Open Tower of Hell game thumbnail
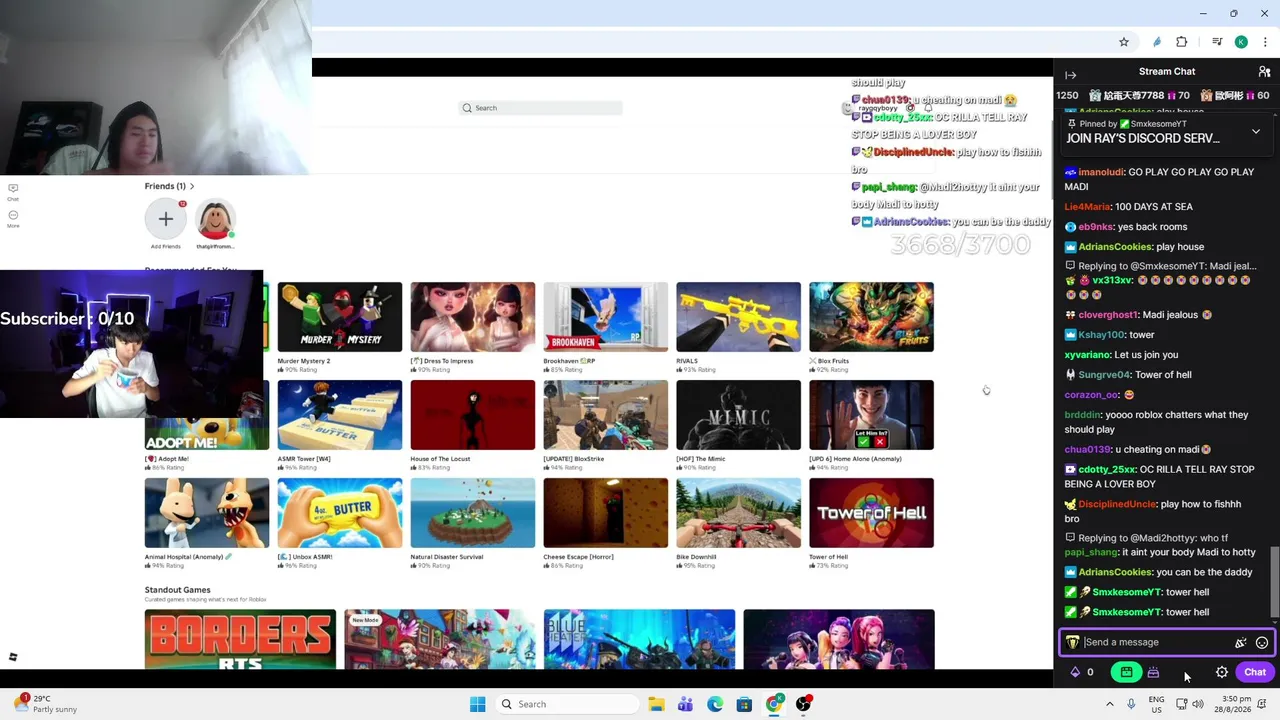Image resolution: width=1280 pixels, height=720 pixels. [872, 513]
